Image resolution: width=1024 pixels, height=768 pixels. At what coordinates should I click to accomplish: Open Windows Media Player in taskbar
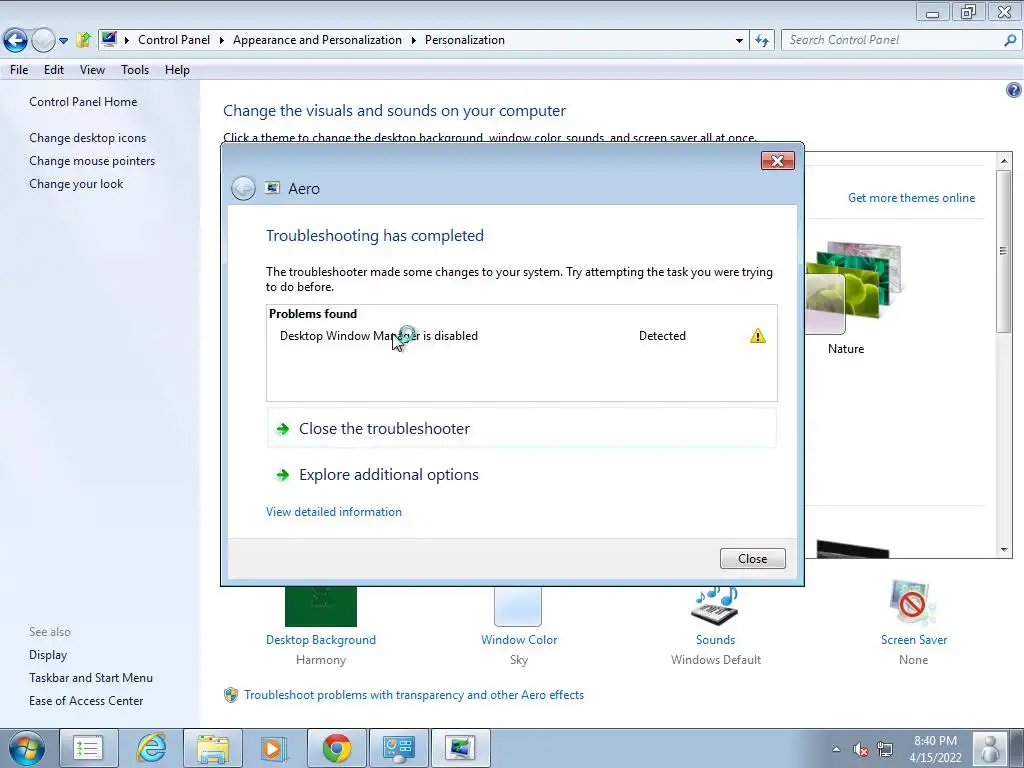pos(274,748)
